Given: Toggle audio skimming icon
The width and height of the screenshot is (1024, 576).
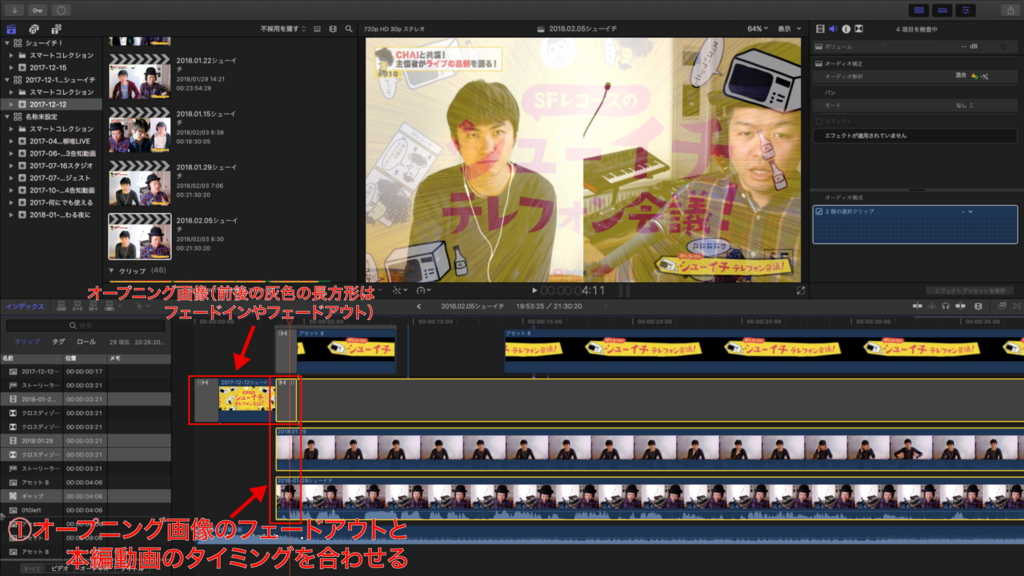Looking at the screenshot, I should 932,306.
